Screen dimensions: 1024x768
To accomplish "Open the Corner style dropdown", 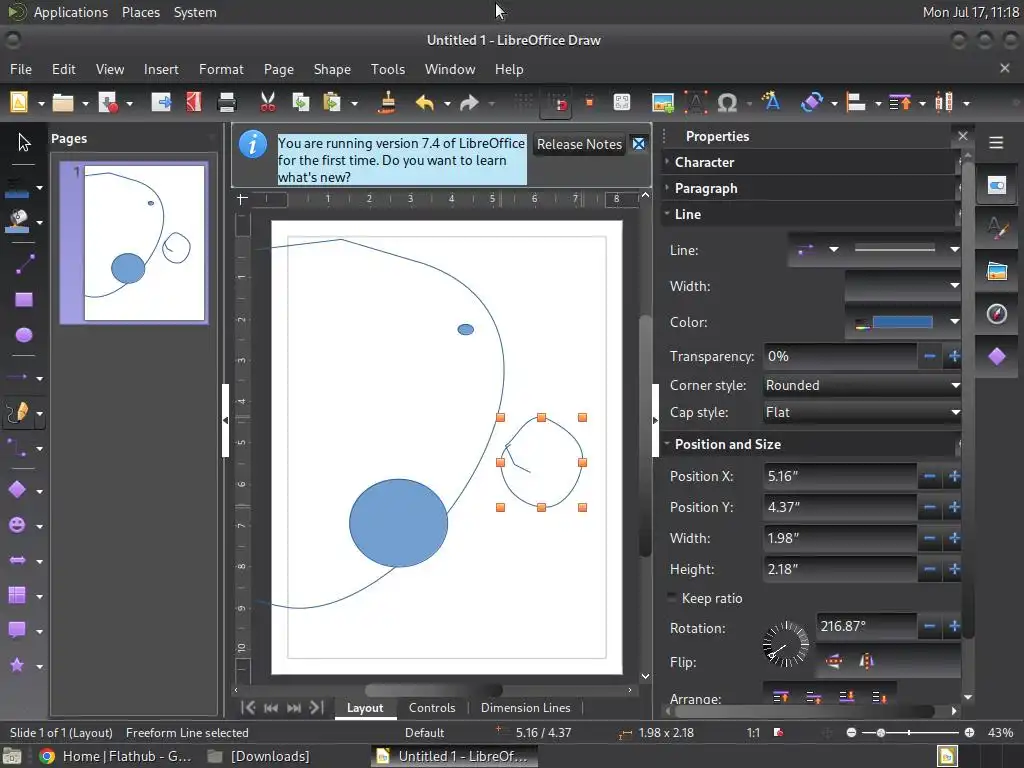I will [862, 385].
